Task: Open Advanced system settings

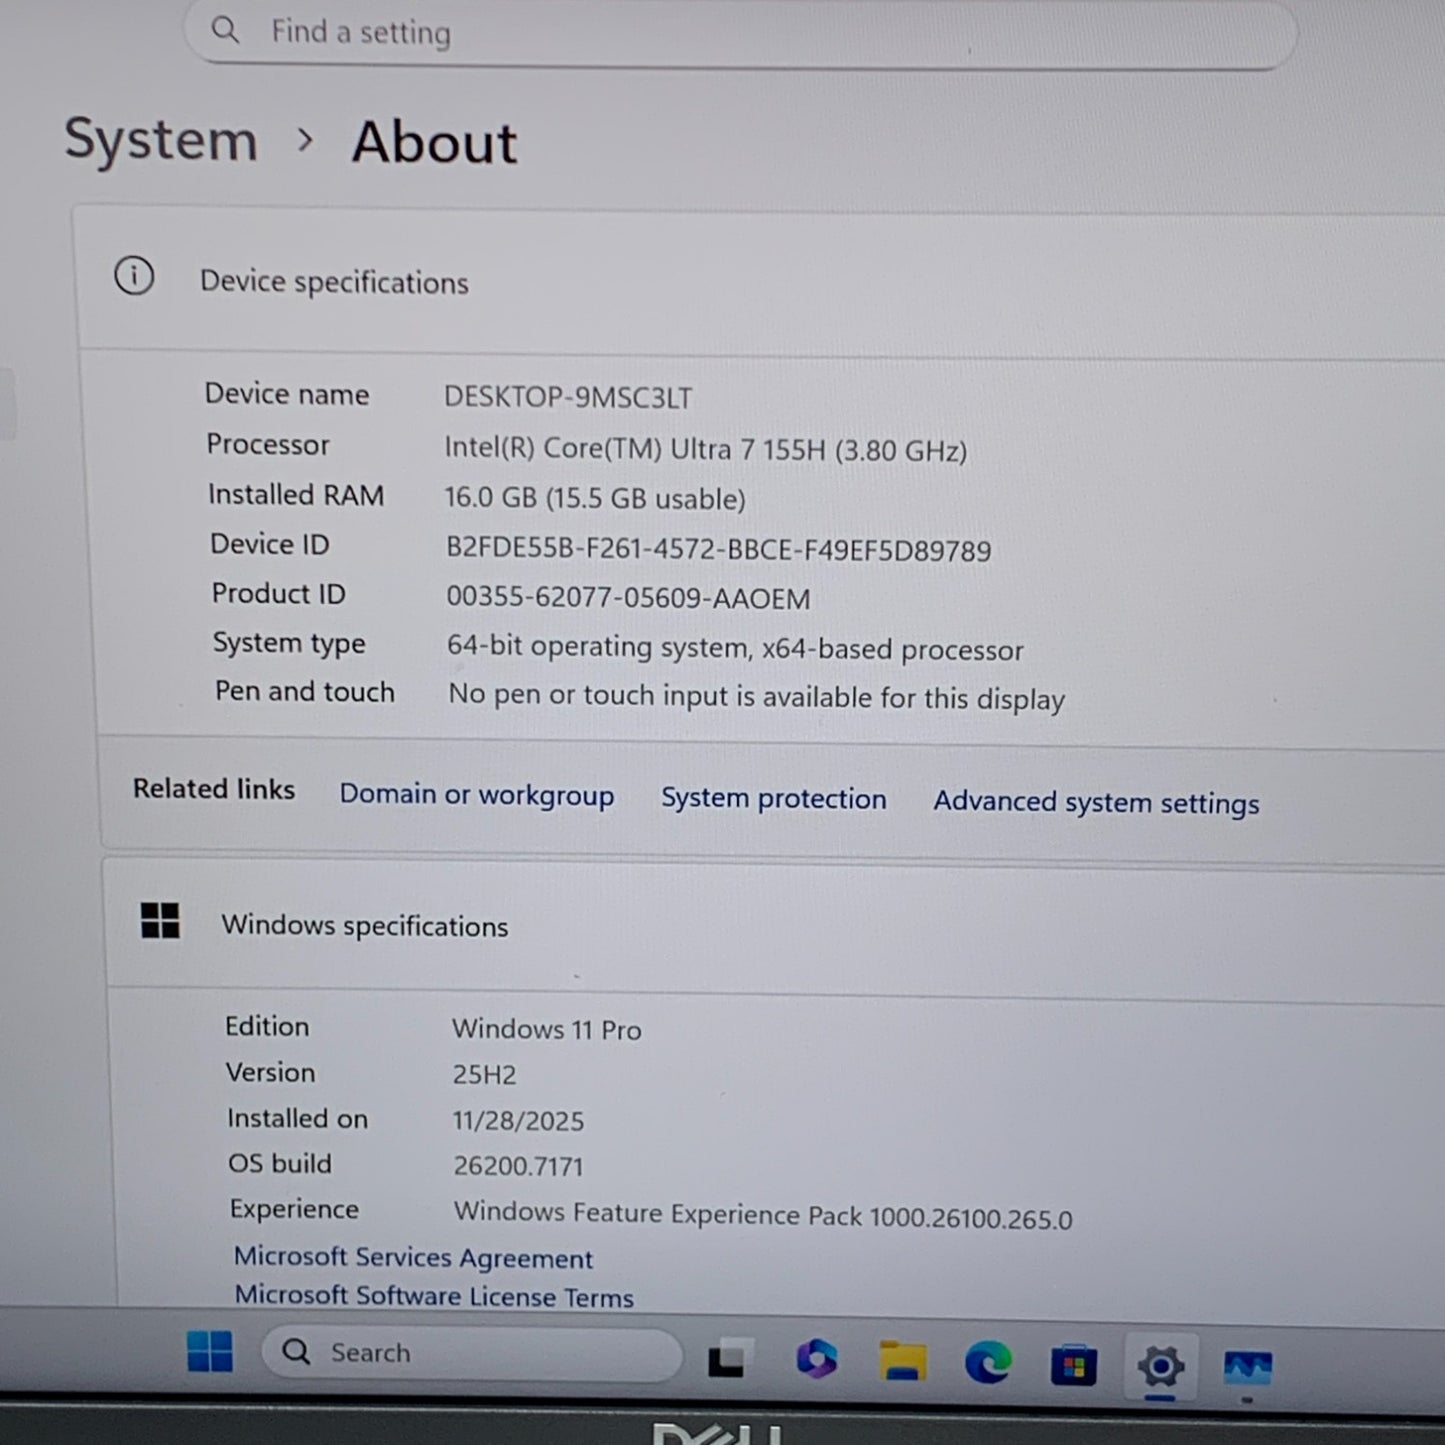Action: (1095, 802)
